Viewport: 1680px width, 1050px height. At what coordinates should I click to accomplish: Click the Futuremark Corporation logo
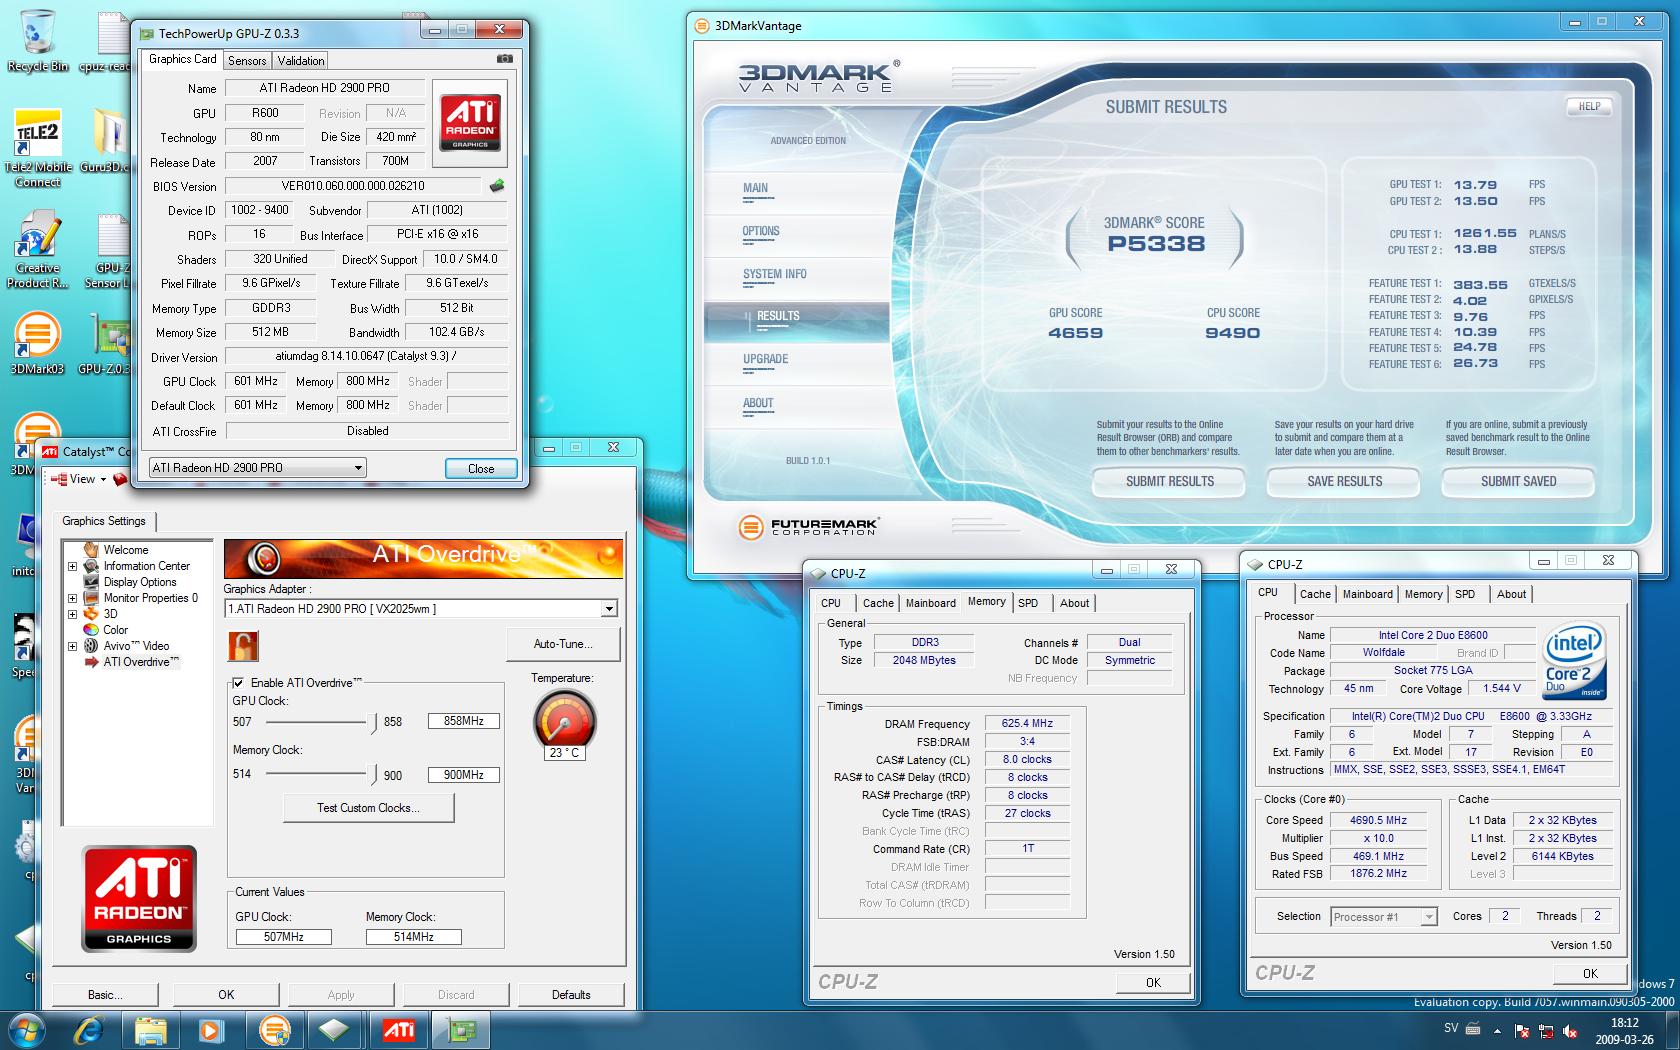808,526
